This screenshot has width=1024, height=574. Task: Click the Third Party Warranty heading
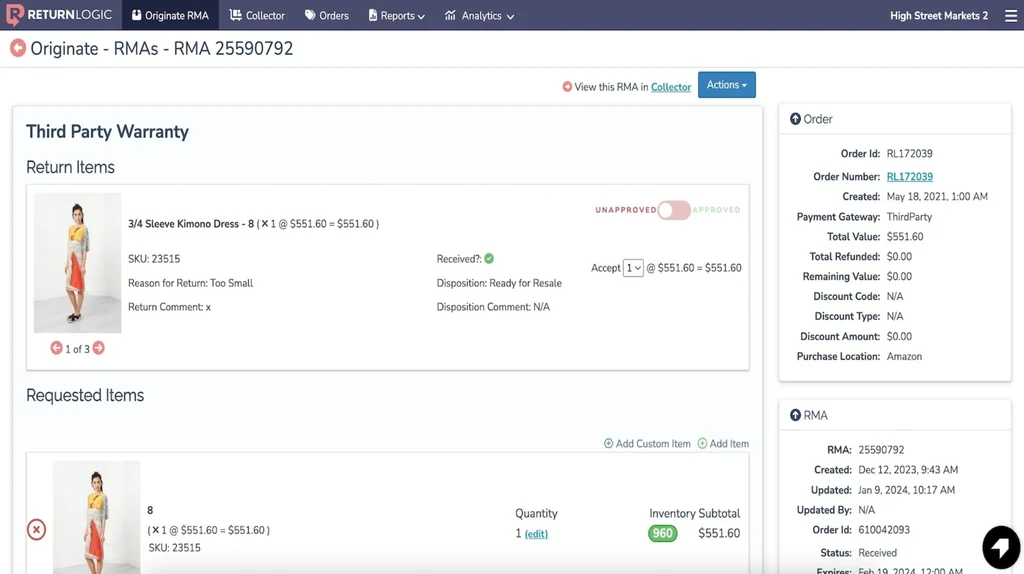(x=107, y=131)
